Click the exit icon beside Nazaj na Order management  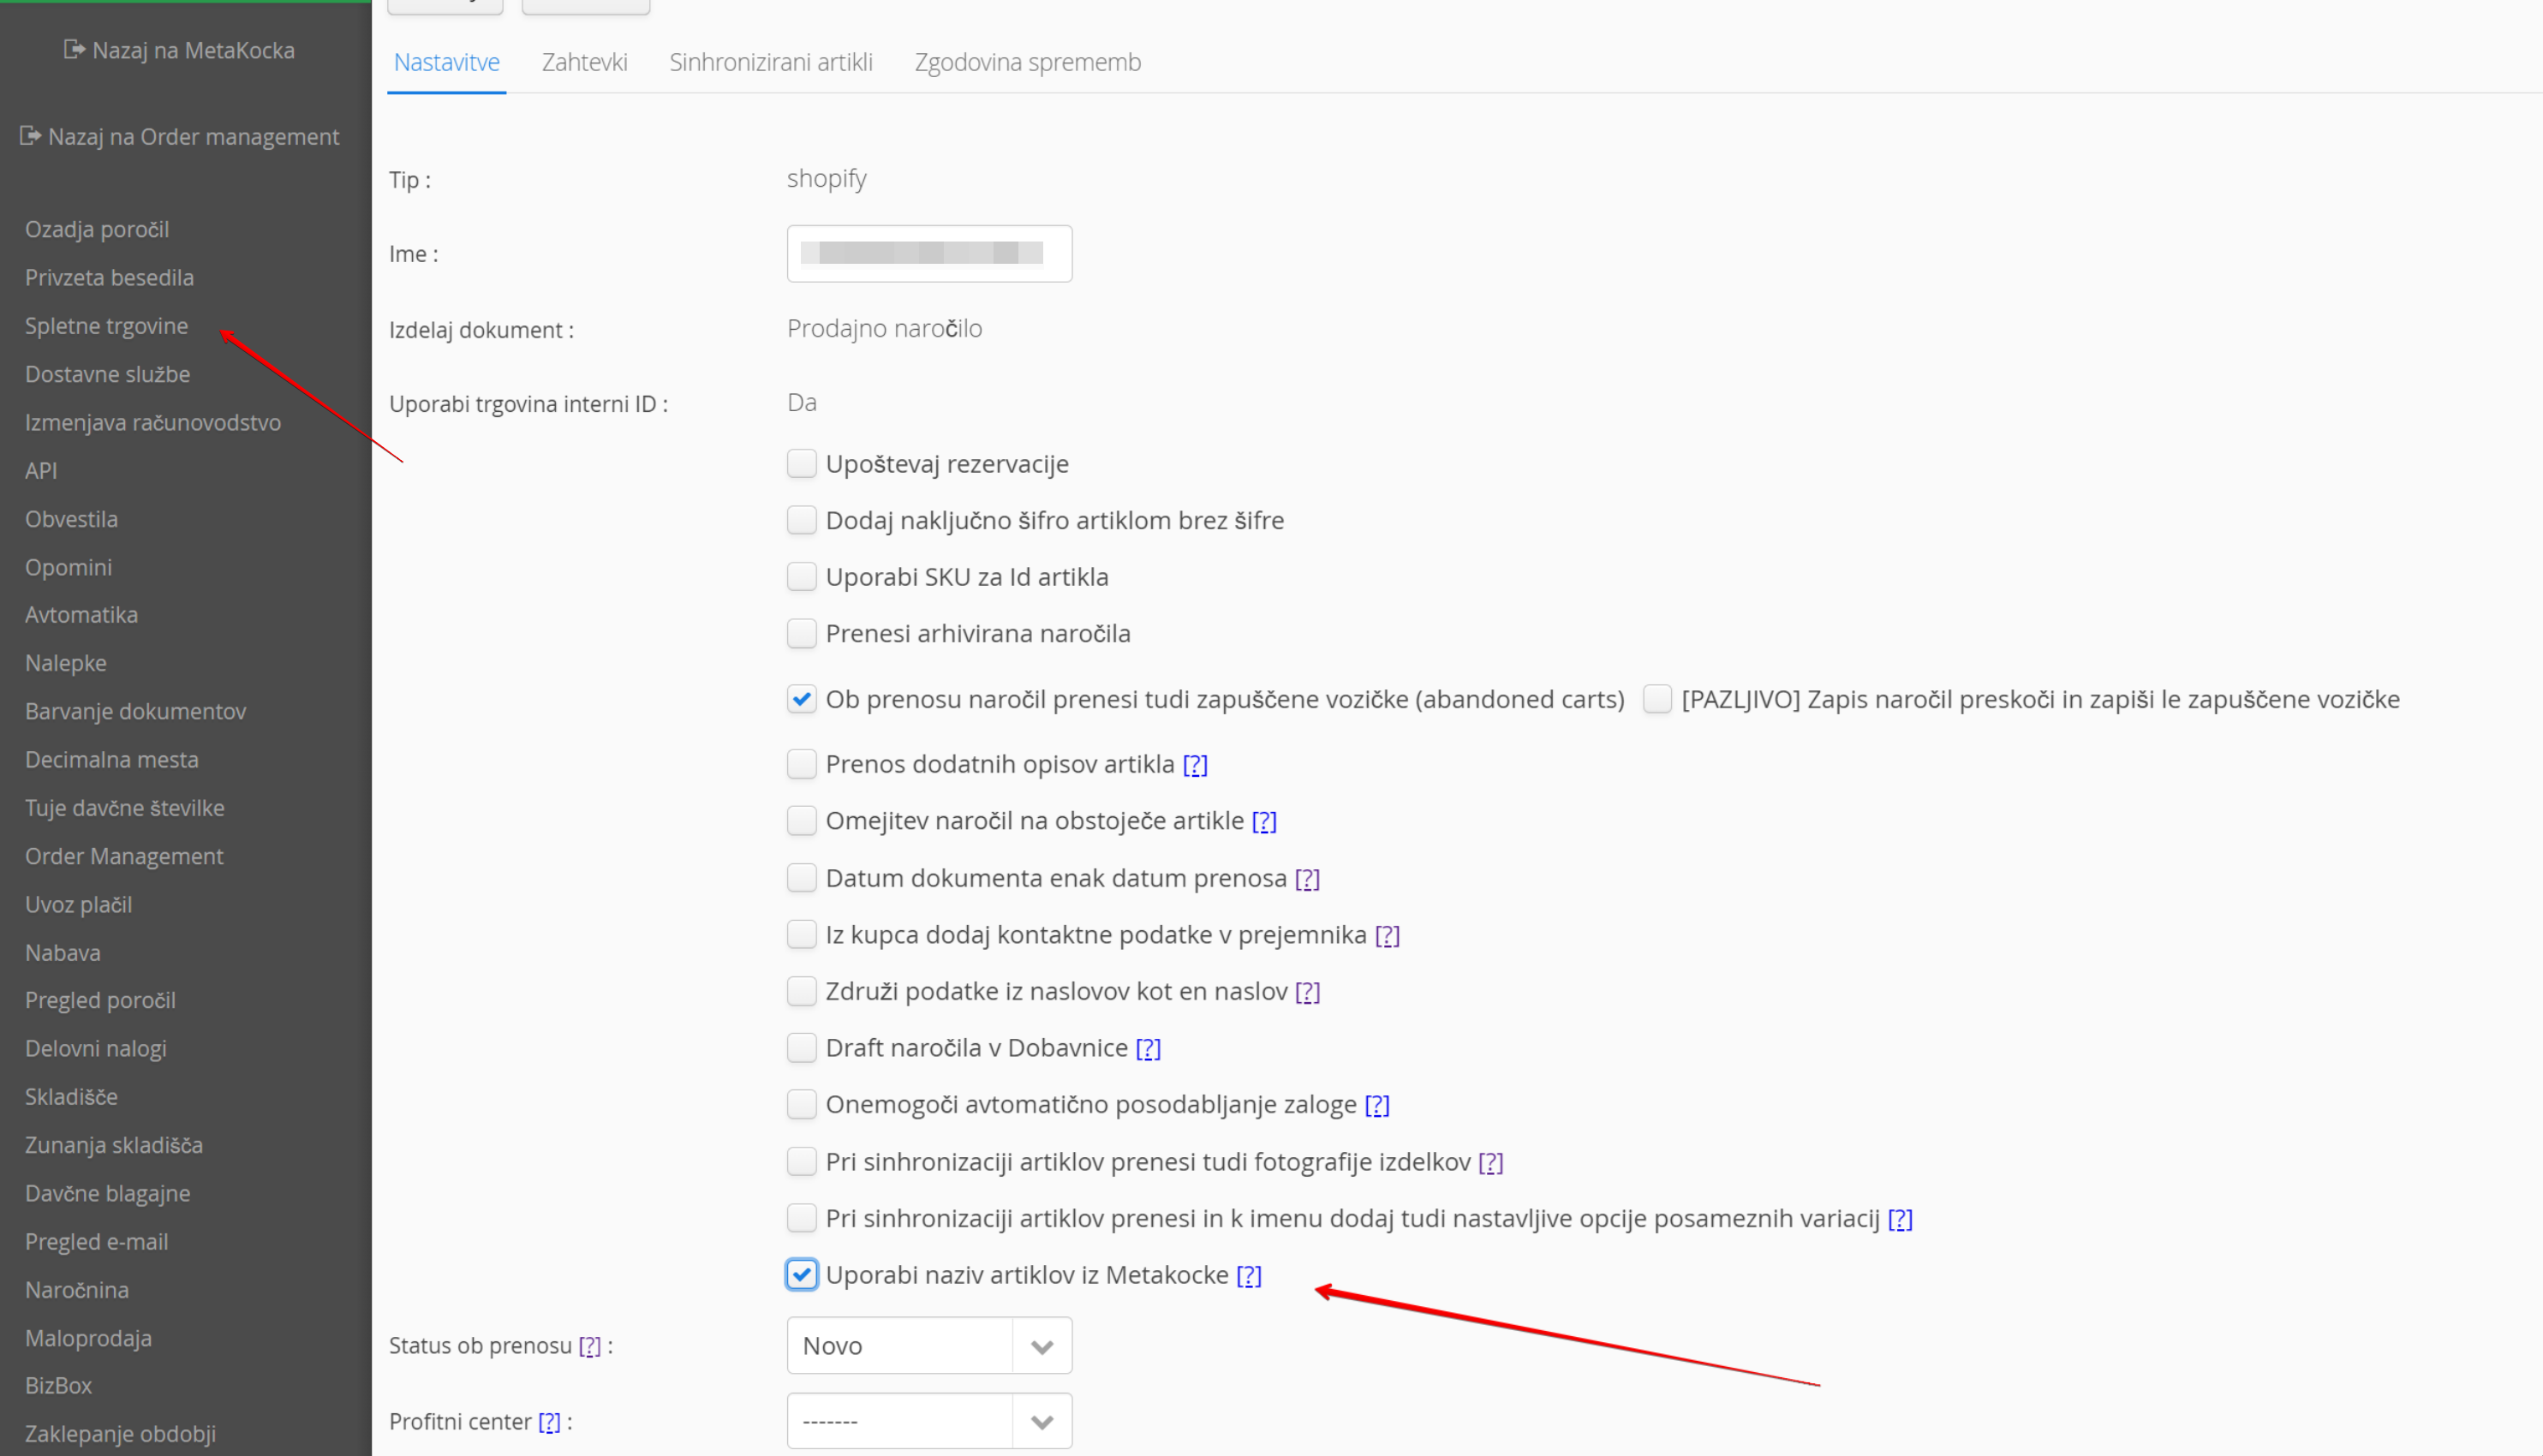(x=30, y=135)
